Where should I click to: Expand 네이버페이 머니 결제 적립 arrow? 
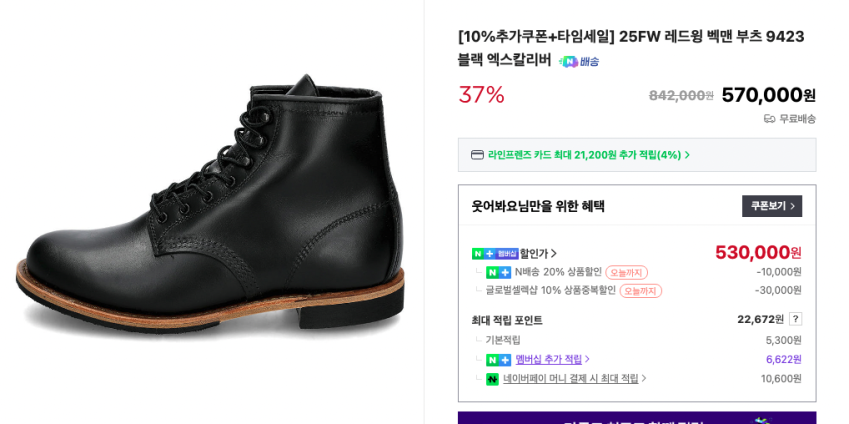pyautogui.click(x=644, y=379)
